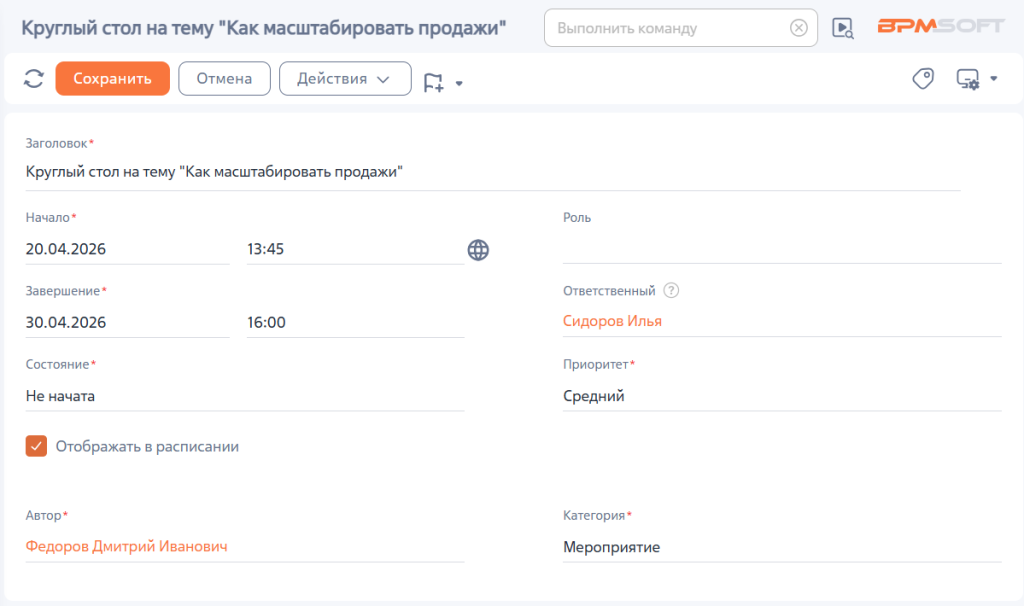The image size is (1024, 606).
Task: Open the Действия dropdown menu
Action: click(345, 78)
